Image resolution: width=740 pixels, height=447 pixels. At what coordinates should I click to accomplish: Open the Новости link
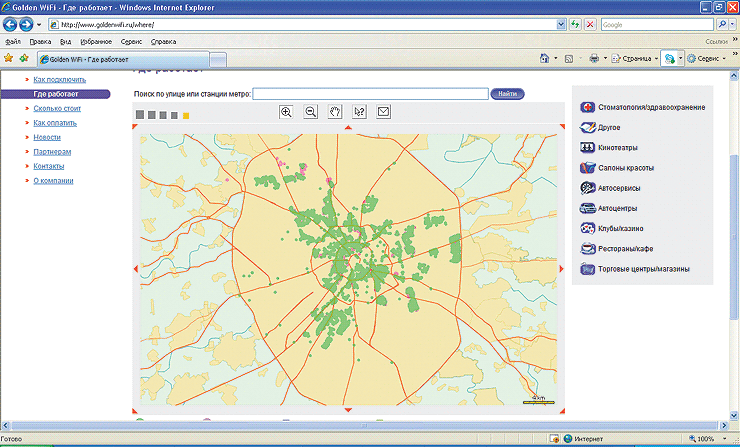(47, 137)
